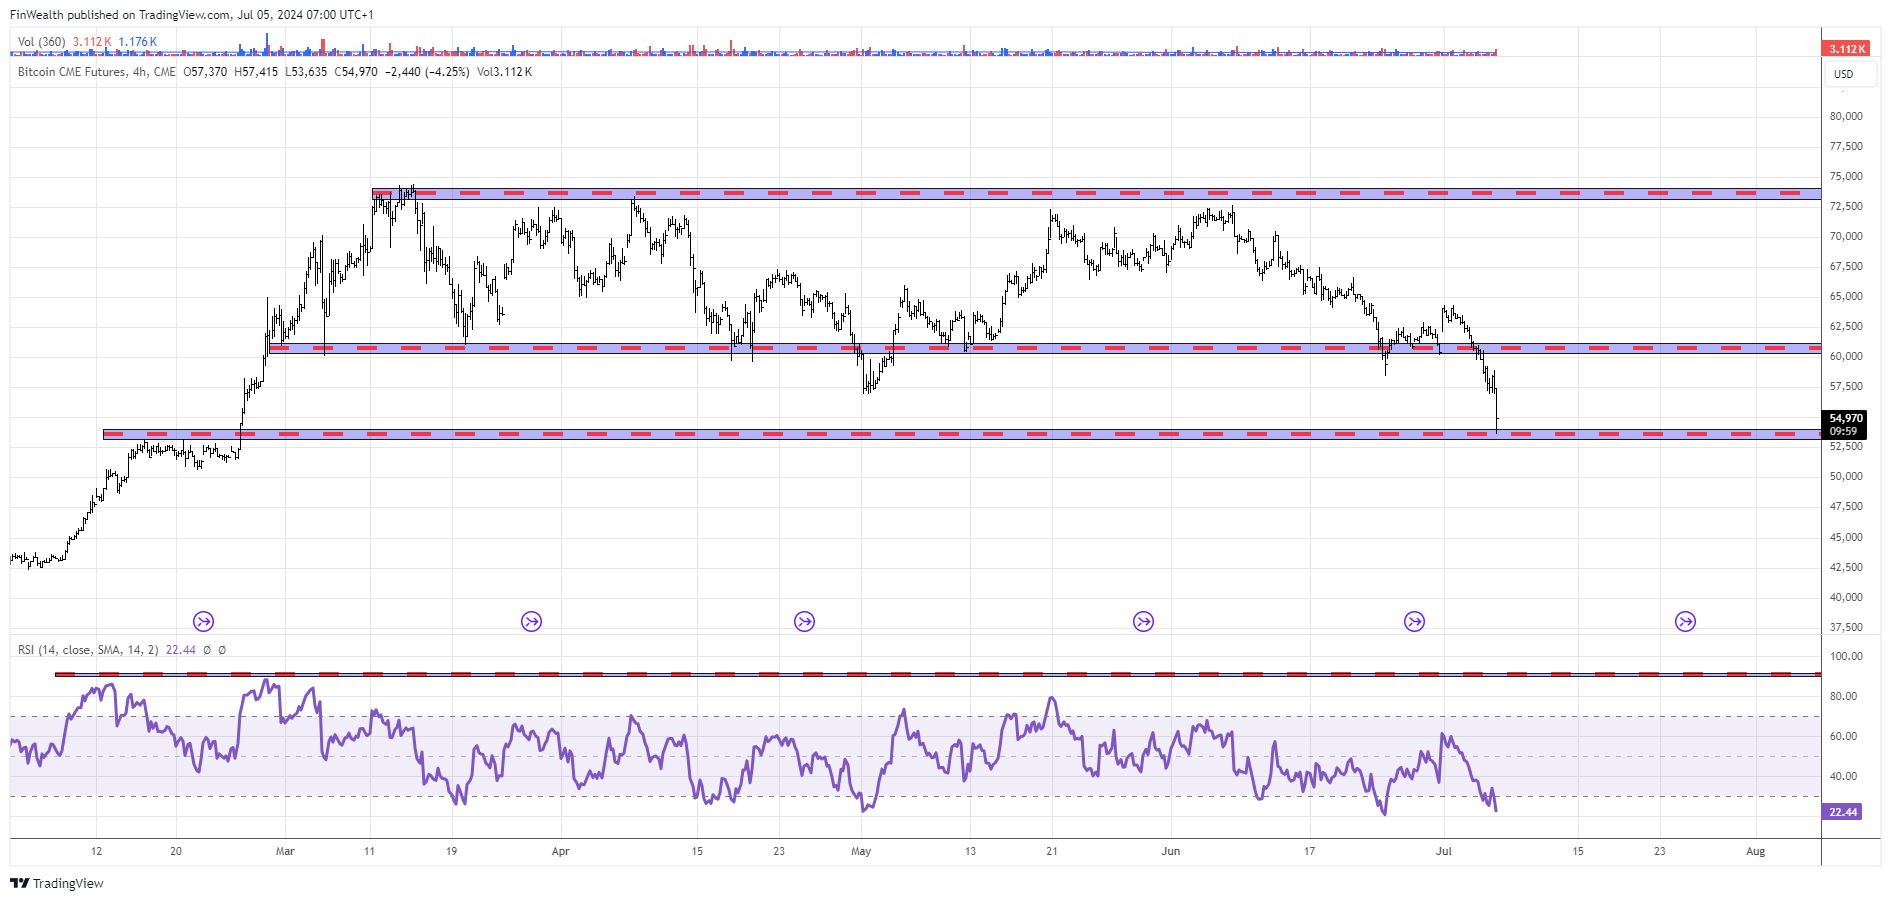
Task: Click the 40.00 RSI axis label
Action: (1843, 776)
